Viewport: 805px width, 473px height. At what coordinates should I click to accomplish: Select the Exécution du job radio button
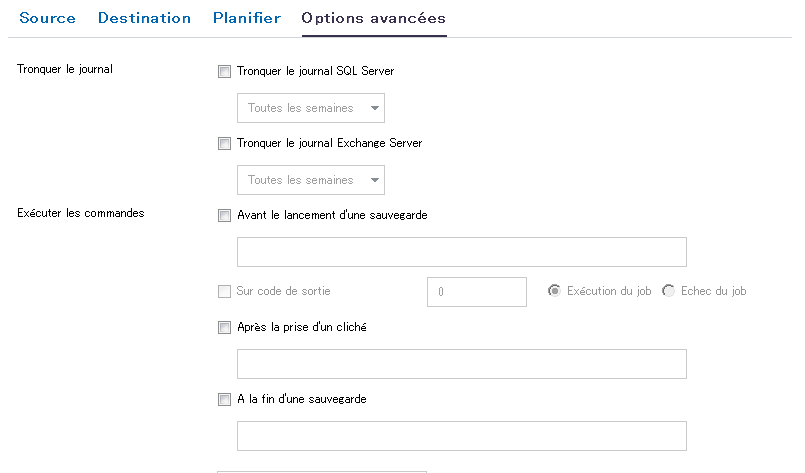tap(554, 291)
